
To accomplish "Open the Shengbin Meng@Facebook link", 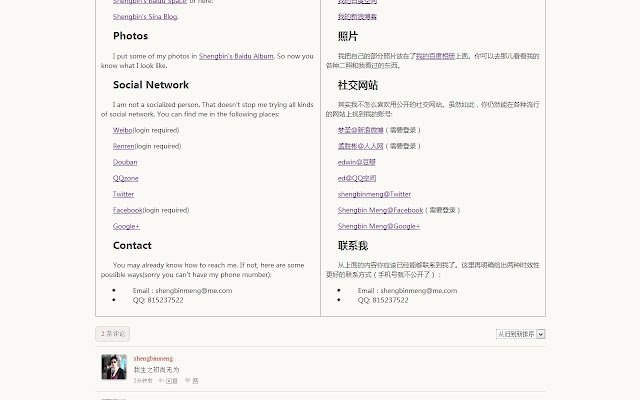I will point(380,210).
